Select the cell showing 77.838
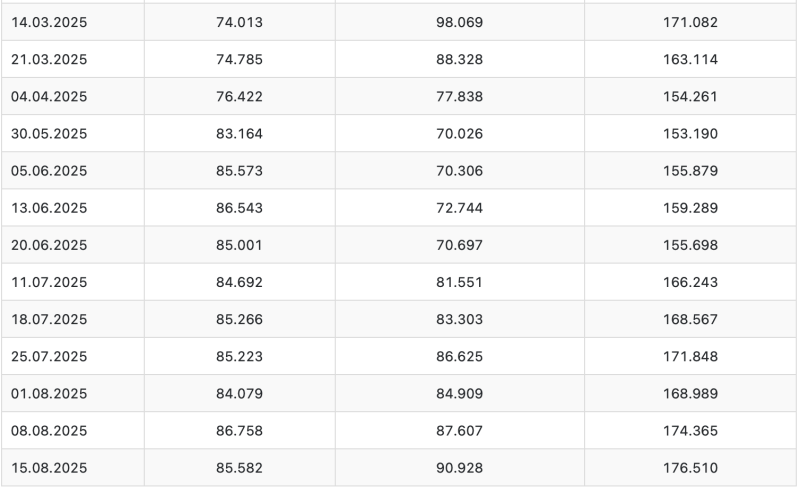800x487 pixels. pos(459,97)
